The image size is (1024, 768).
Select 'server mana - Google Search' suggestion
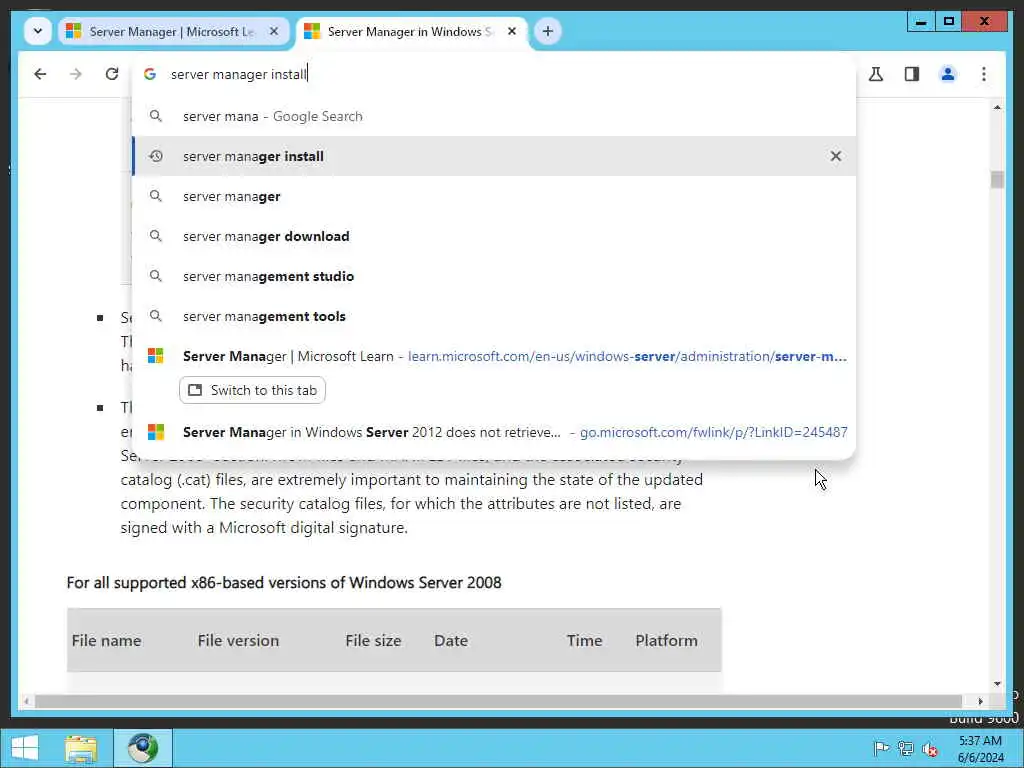point(494,116)
